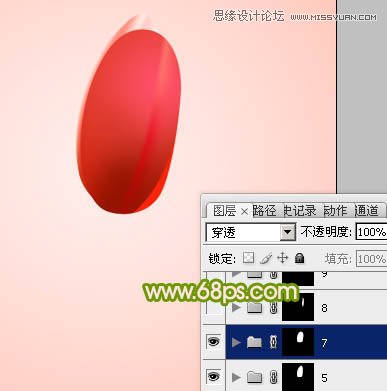
Task: Click mask link icon of group 7
Action: click(x=273, y=342)
